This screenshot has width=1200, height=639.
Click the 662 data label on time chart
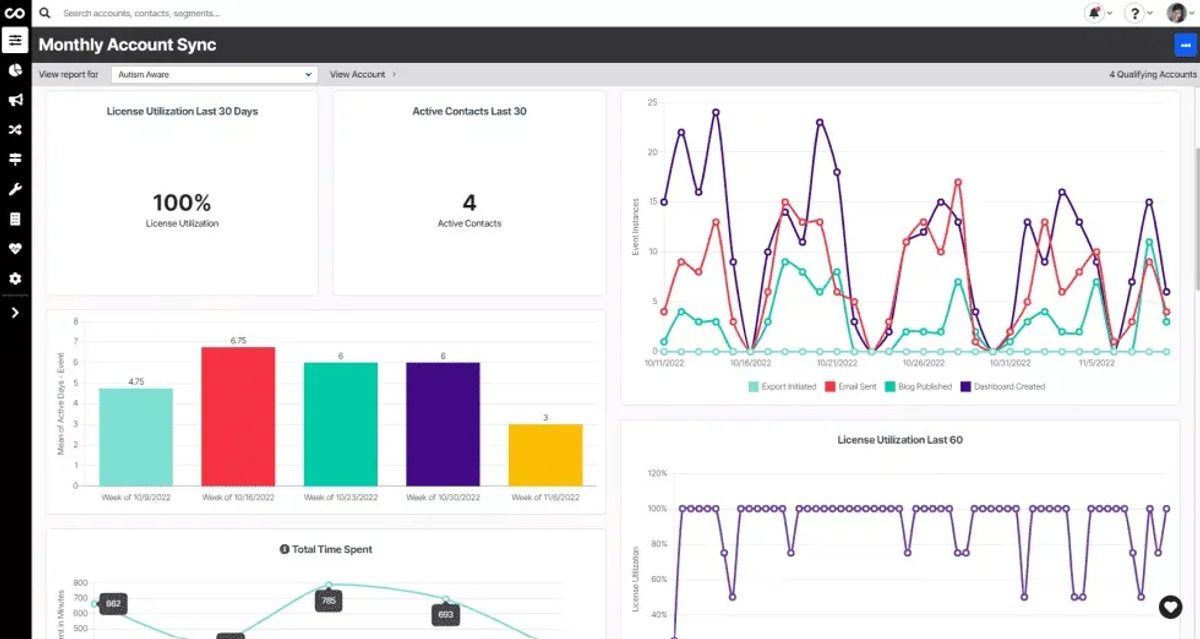point(113,603)
